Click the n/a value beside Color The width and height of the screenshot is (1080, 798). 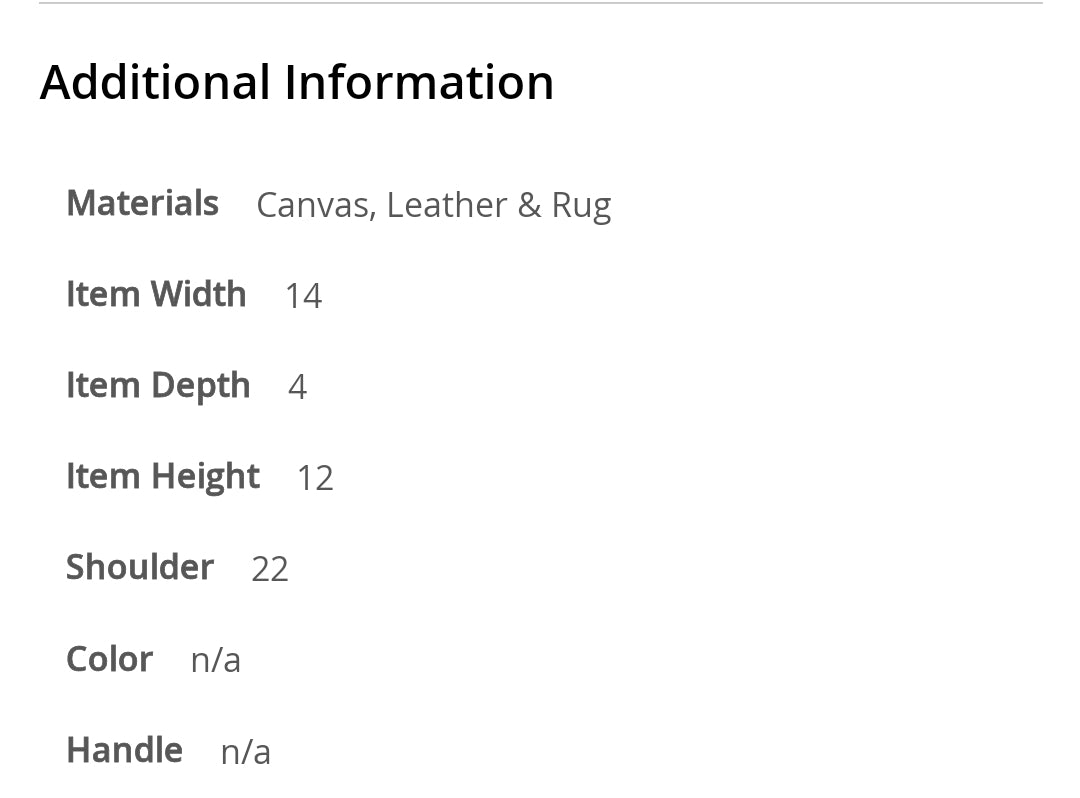216,660
